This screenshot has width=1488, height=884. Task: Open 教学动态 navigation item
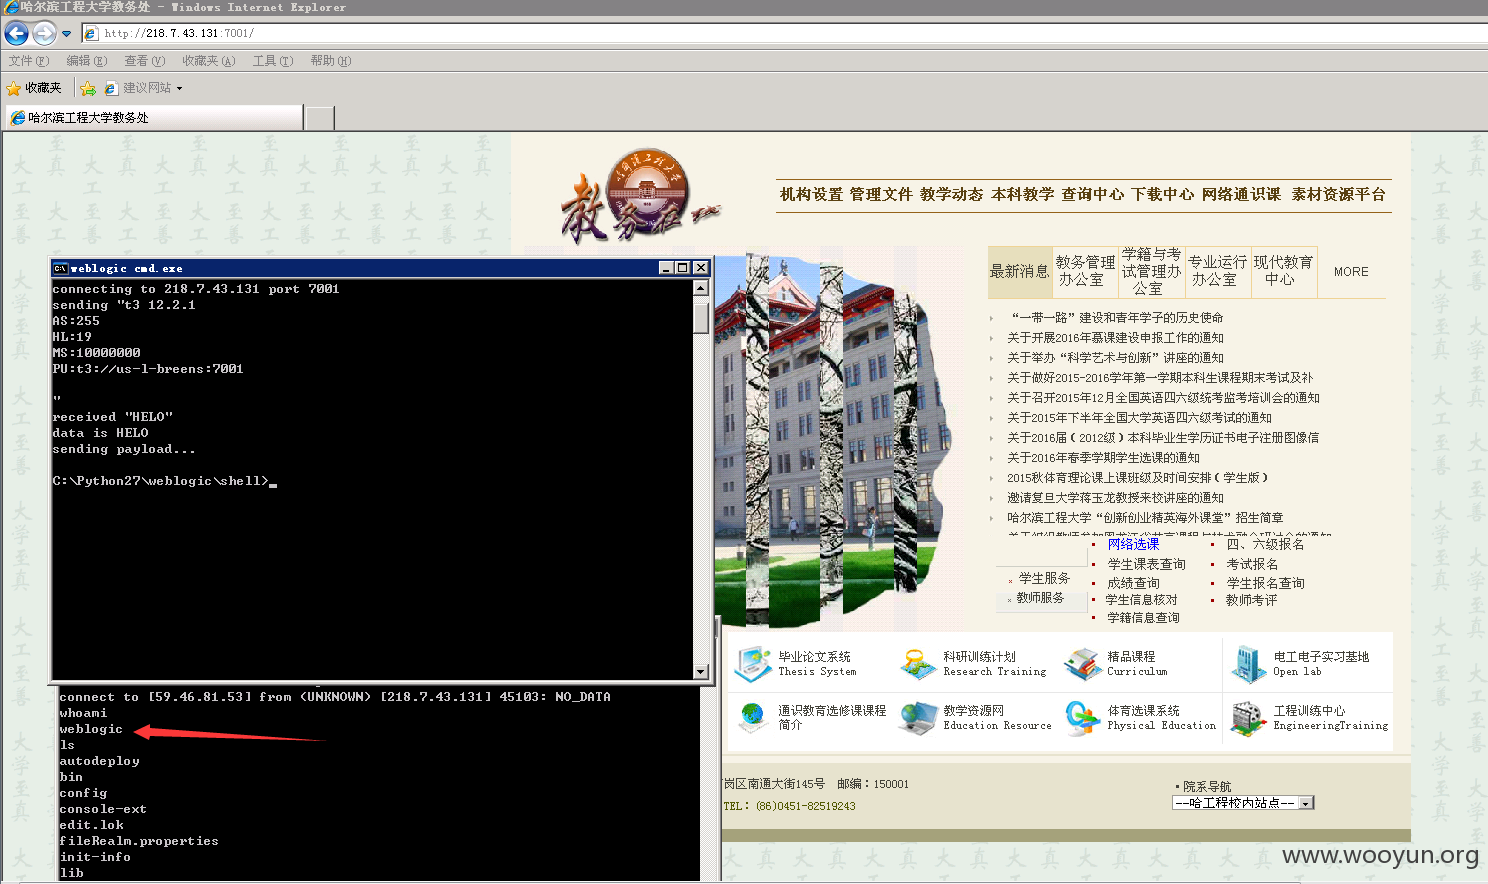click(951, 194)
